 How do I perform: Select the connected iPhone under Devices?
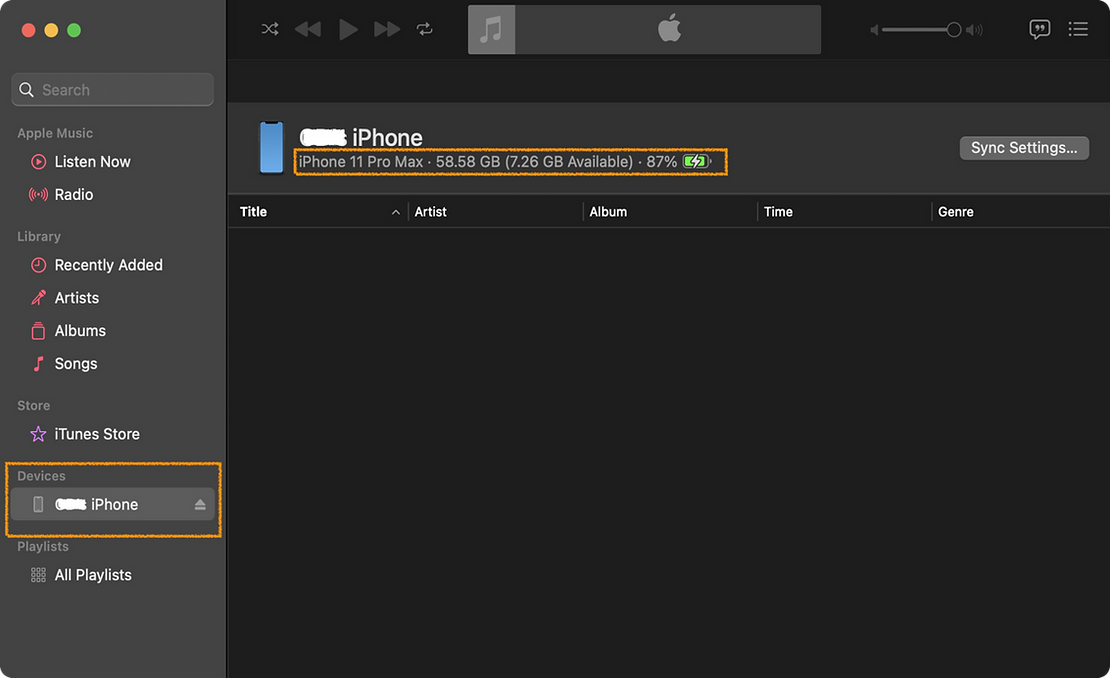click(x=100, y=504)
